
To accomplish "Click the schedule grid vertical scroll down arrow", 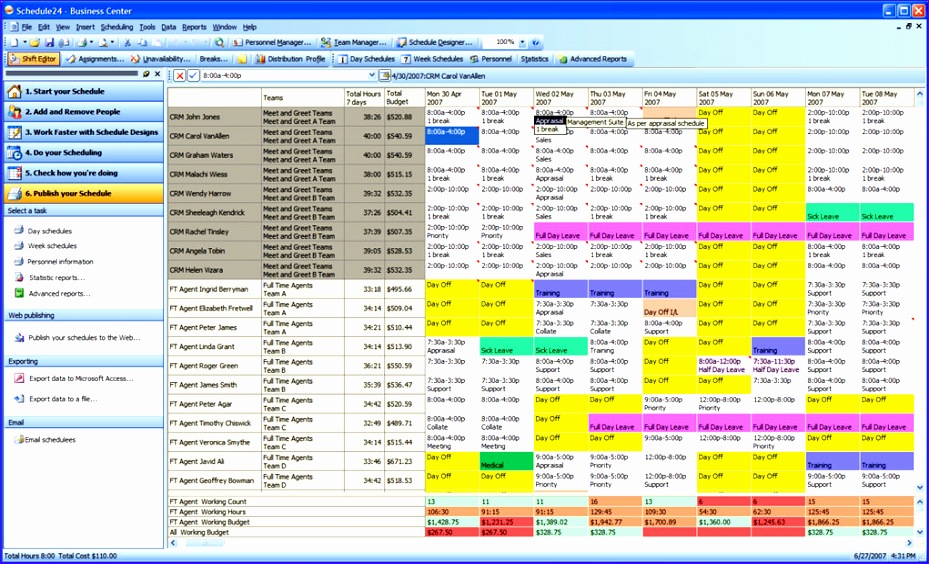I will [920, 488].
